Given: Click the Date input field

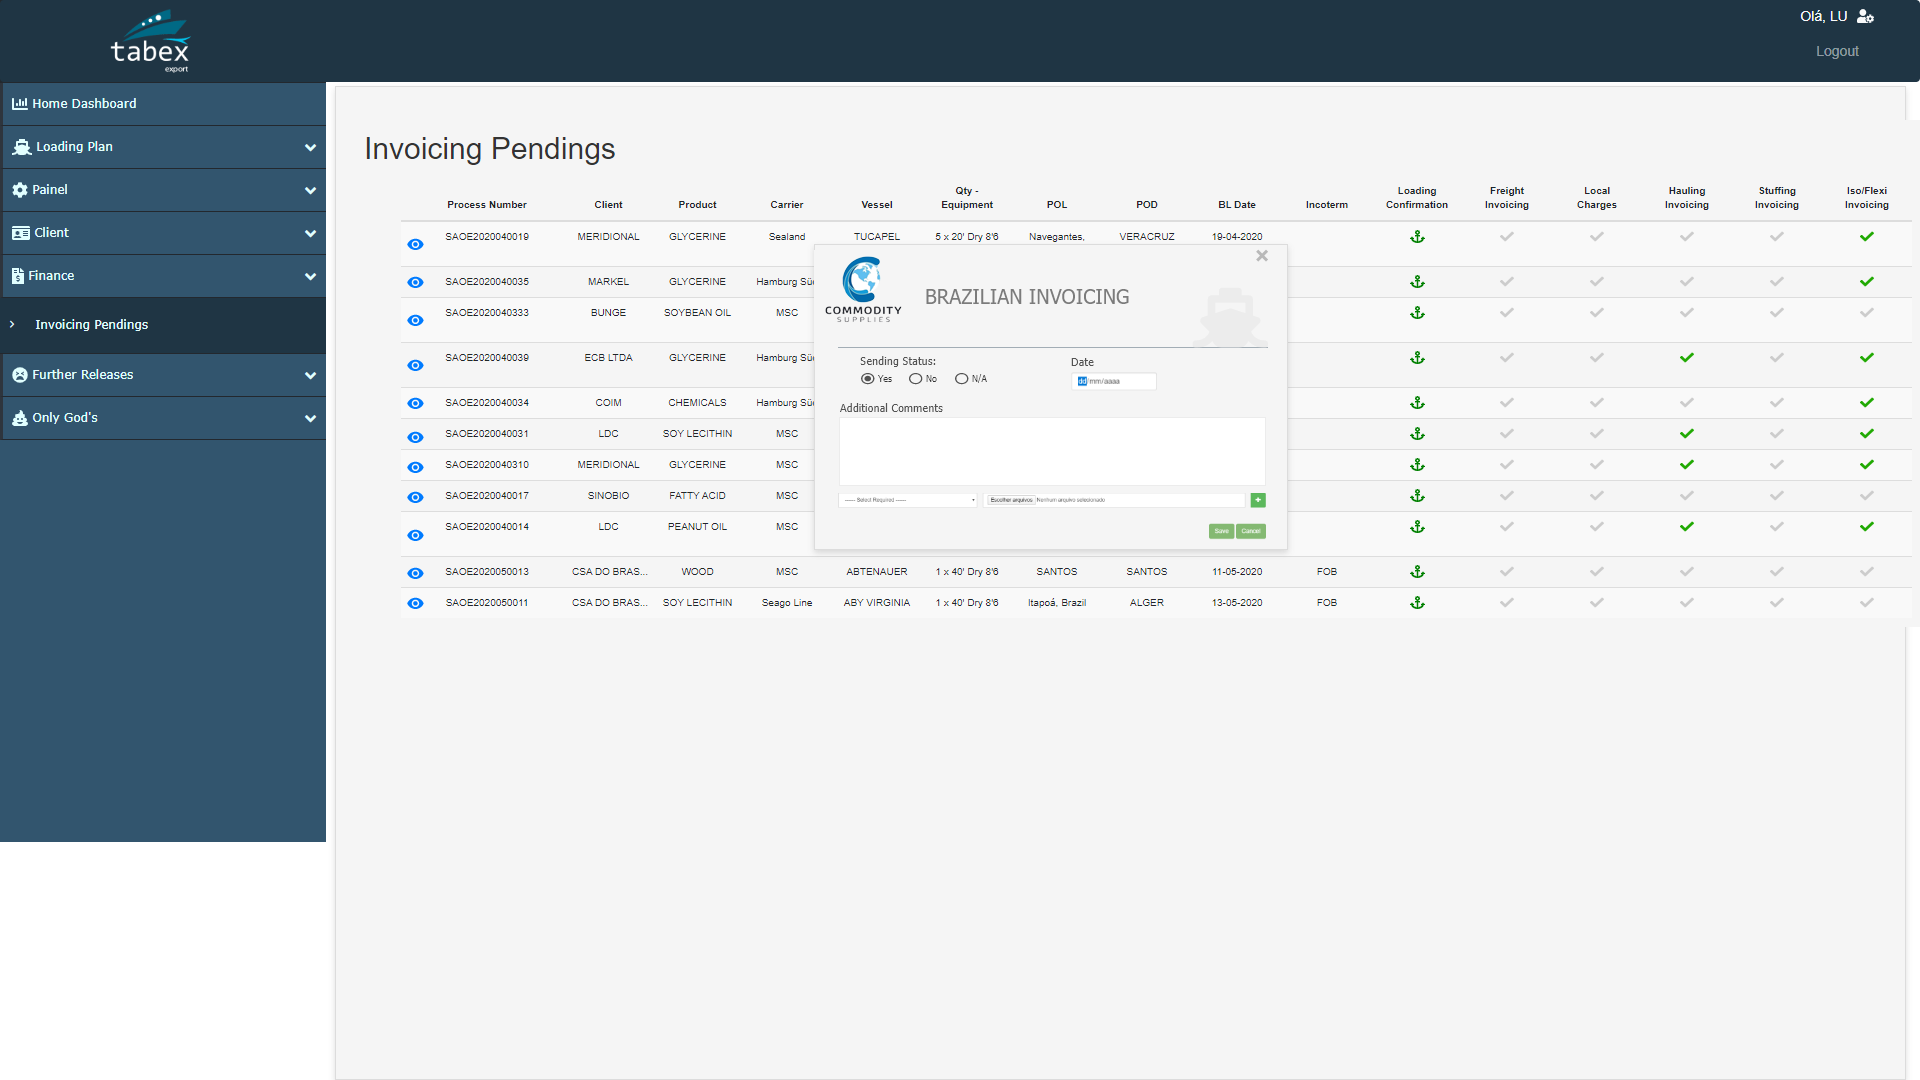Looking at the screenshot, I should [1113, 381].
